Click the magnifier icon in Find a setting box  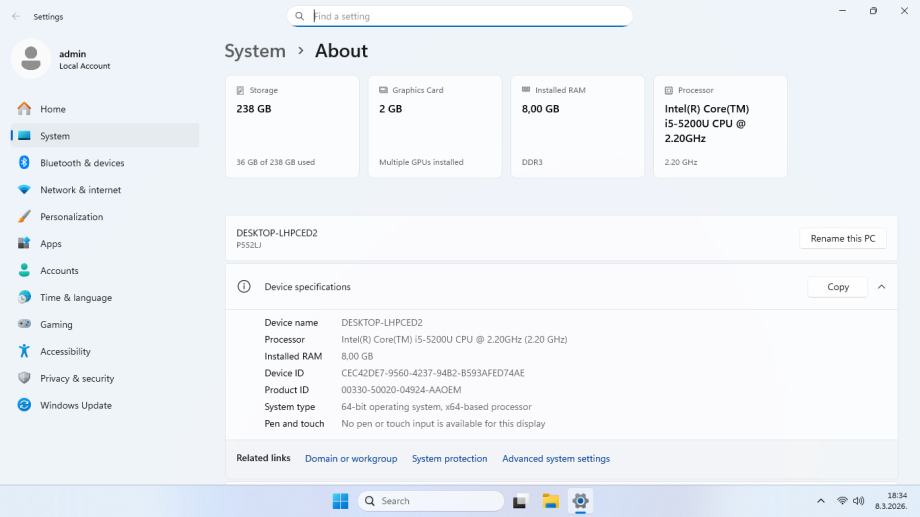tap(299, 16)
